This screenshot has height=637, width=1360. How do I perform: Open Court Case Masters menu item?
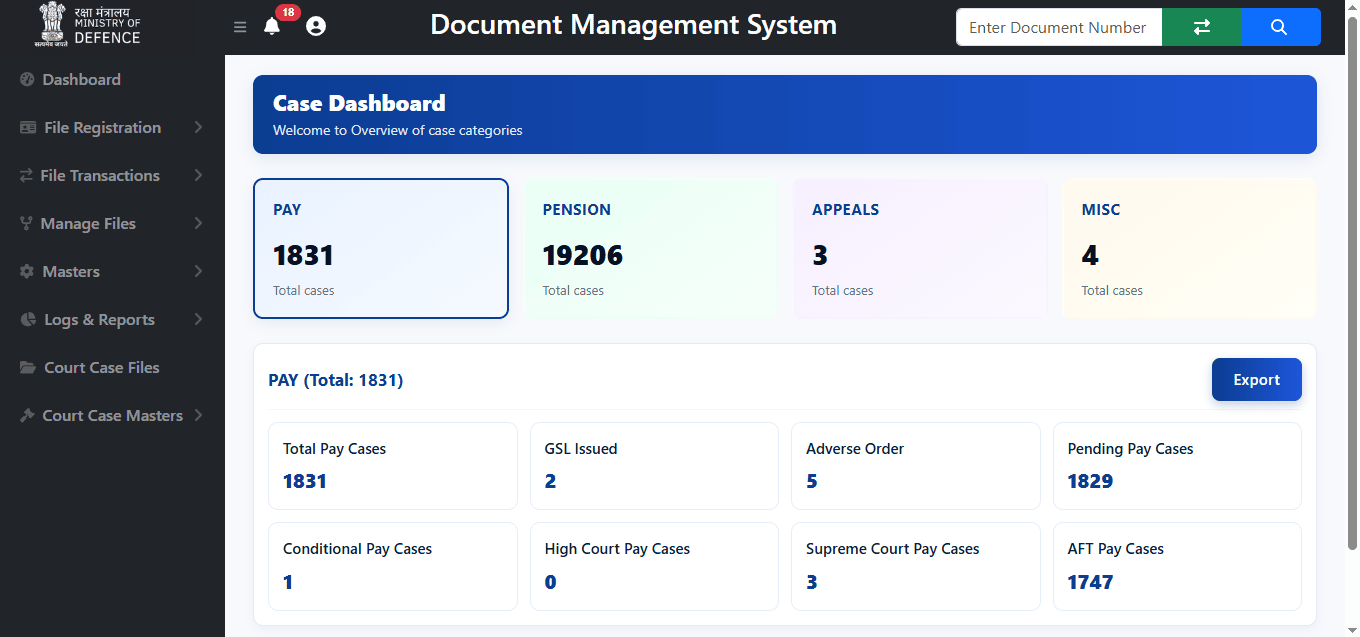pos(112,415)
